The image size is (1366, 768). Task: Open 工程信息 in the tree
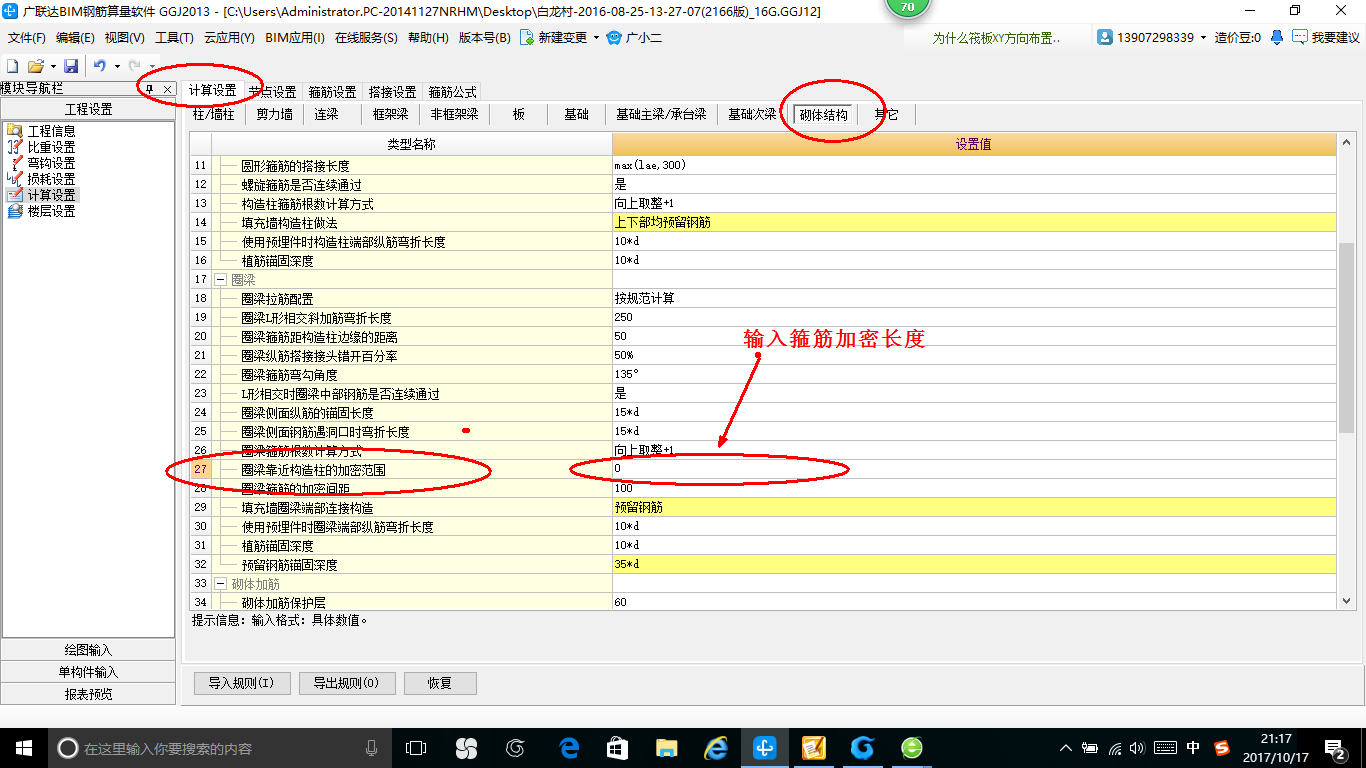51,131
